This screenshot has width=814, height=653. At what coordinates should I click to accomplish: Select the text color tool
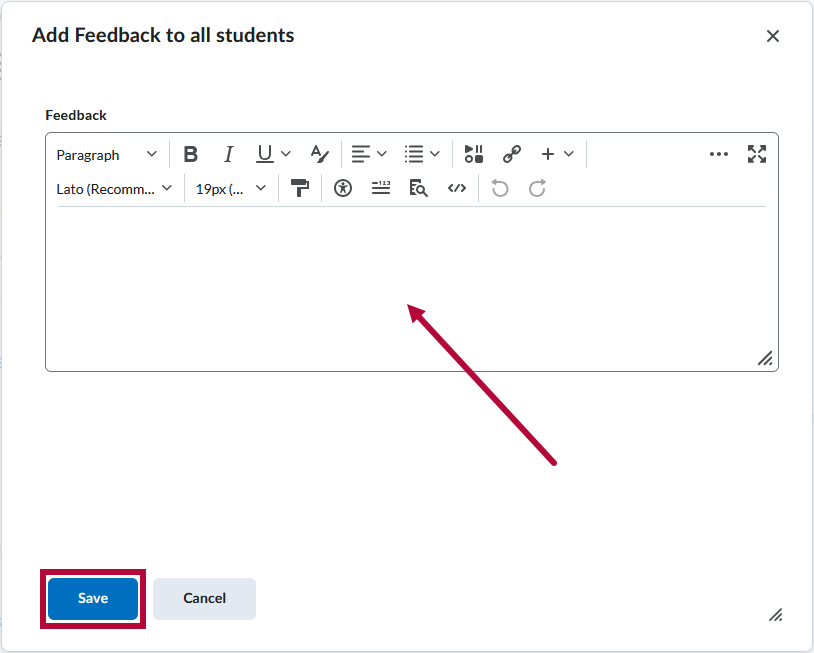(319, 154)
